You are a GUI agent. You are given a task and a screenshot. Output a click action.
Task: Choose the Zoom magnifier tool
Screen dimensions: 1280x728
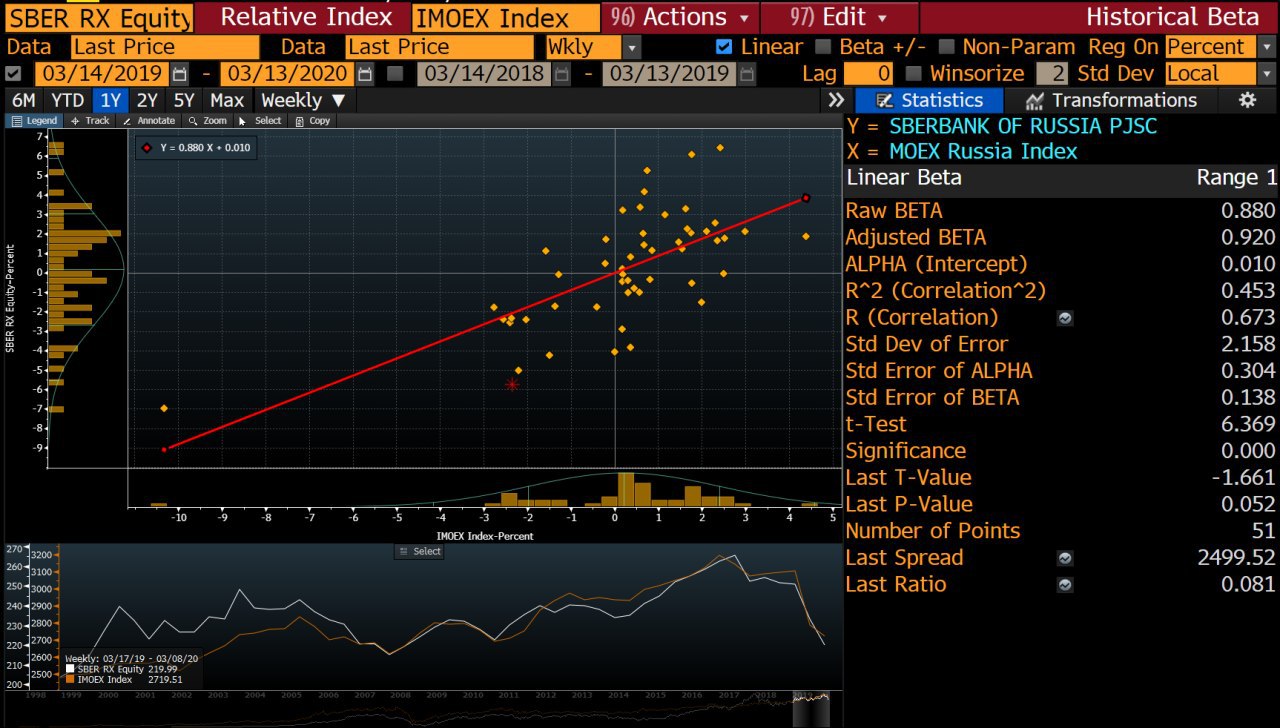208,120
